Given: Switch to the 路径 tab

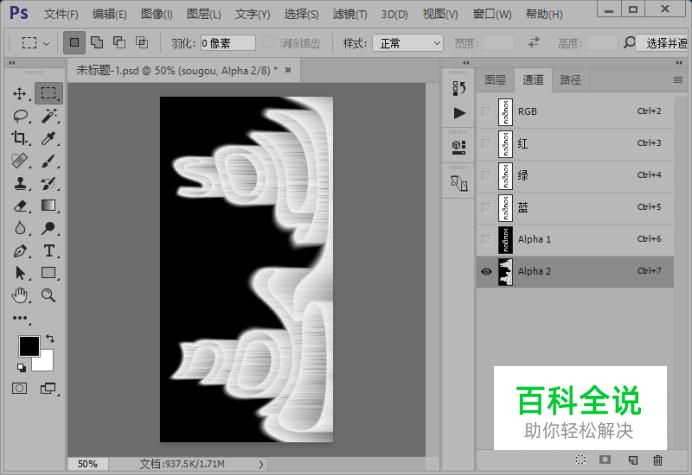Looking at the screenshot, I should pyautogui.click(x=570, y=80).
